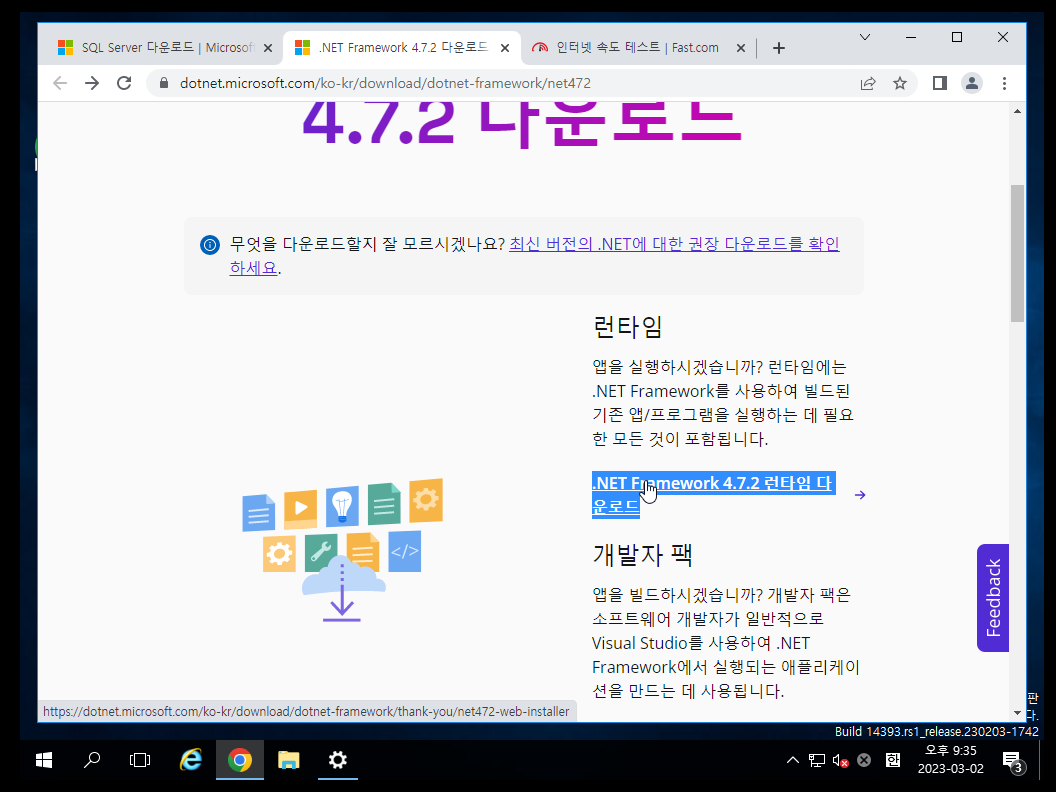The image size is (1056, 792).
Task: Show hidden tray icons chevron
Action: click(x=793, y=760)
